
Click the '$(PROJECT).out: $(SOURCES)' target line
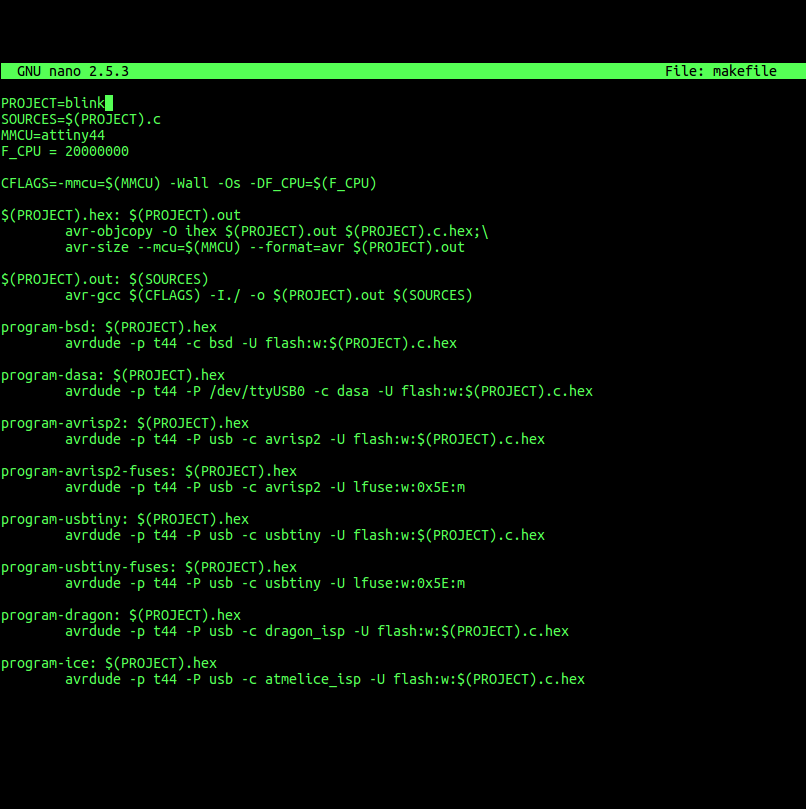(x=105, y=279)
